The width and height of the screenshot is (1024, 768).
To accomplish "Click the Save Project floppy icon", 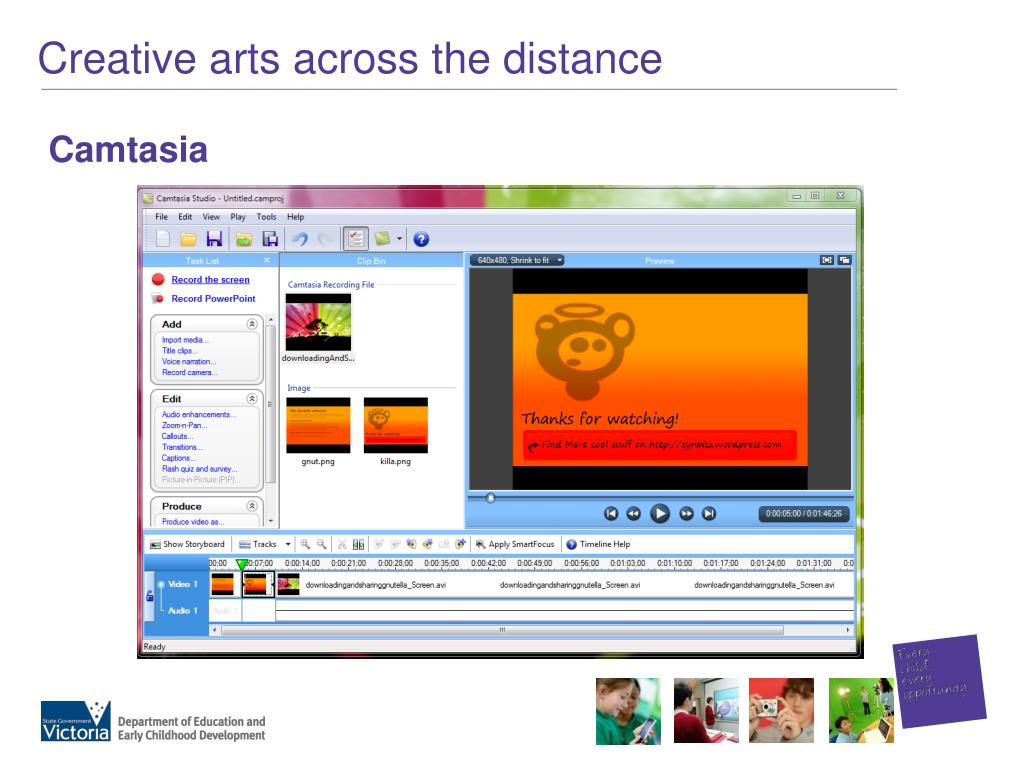I will (214, 239).
